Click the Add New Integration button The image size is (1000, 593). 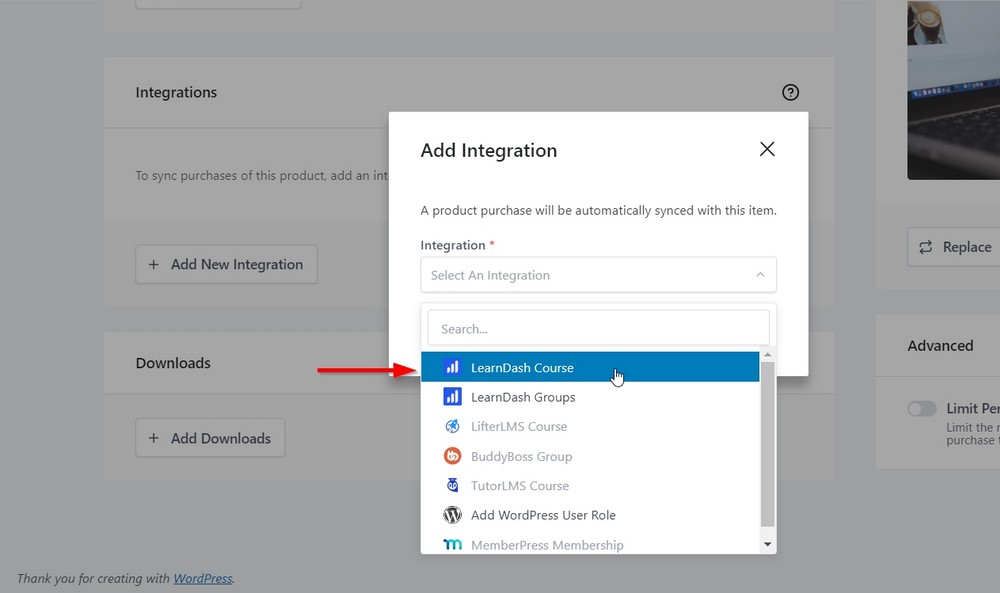[x=226, y=264]
